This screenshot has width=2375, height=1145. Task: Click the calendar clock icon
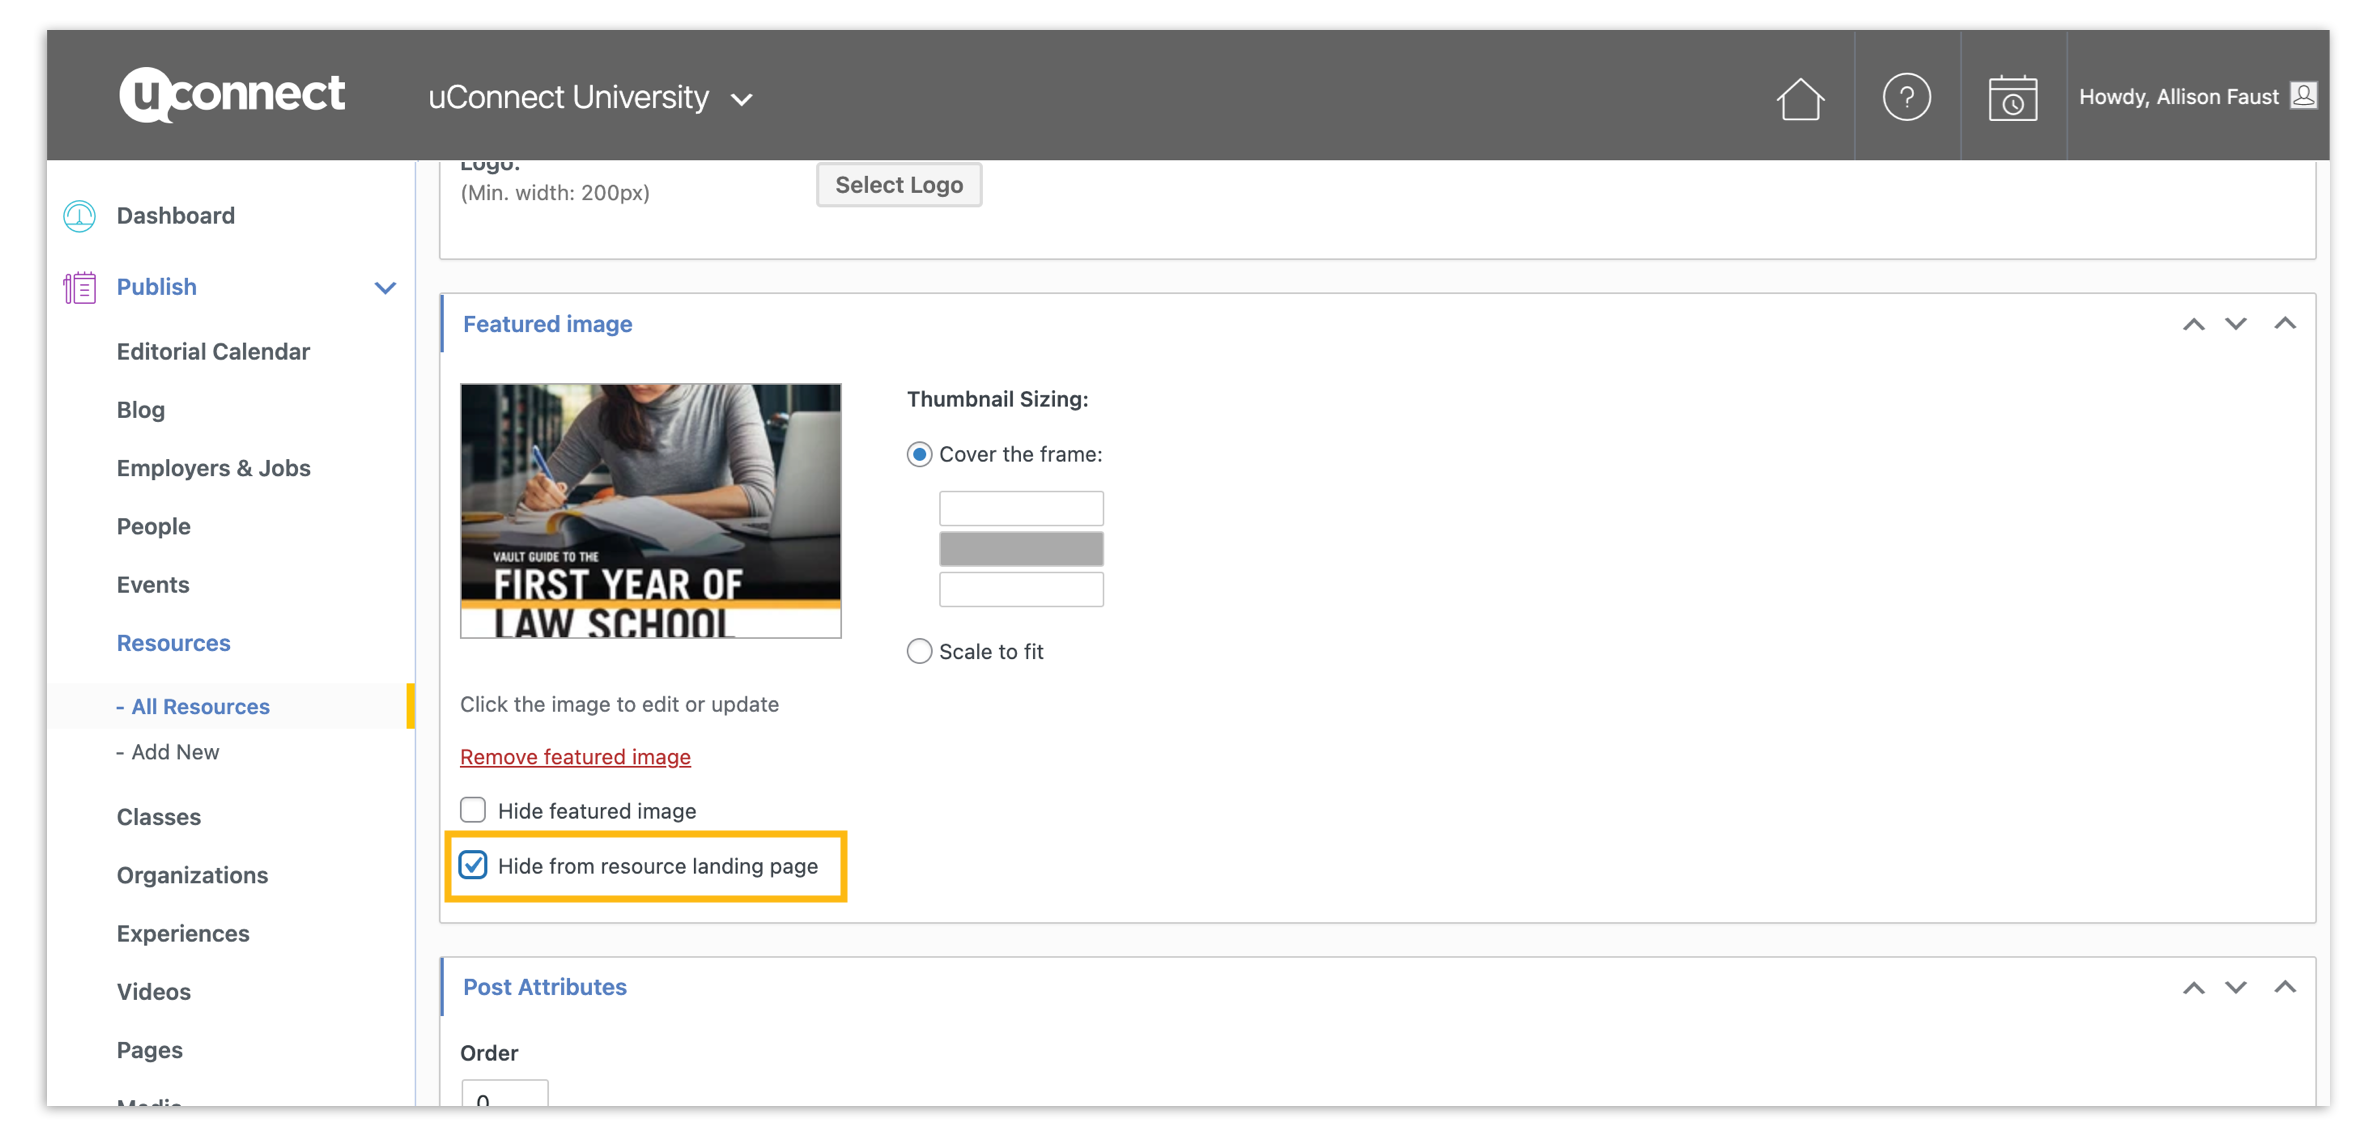click(x=2012, y=98)
